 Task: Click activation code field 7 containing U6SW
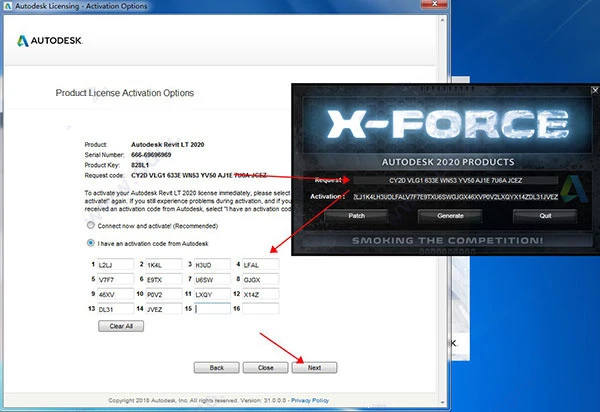pos(212,279)
